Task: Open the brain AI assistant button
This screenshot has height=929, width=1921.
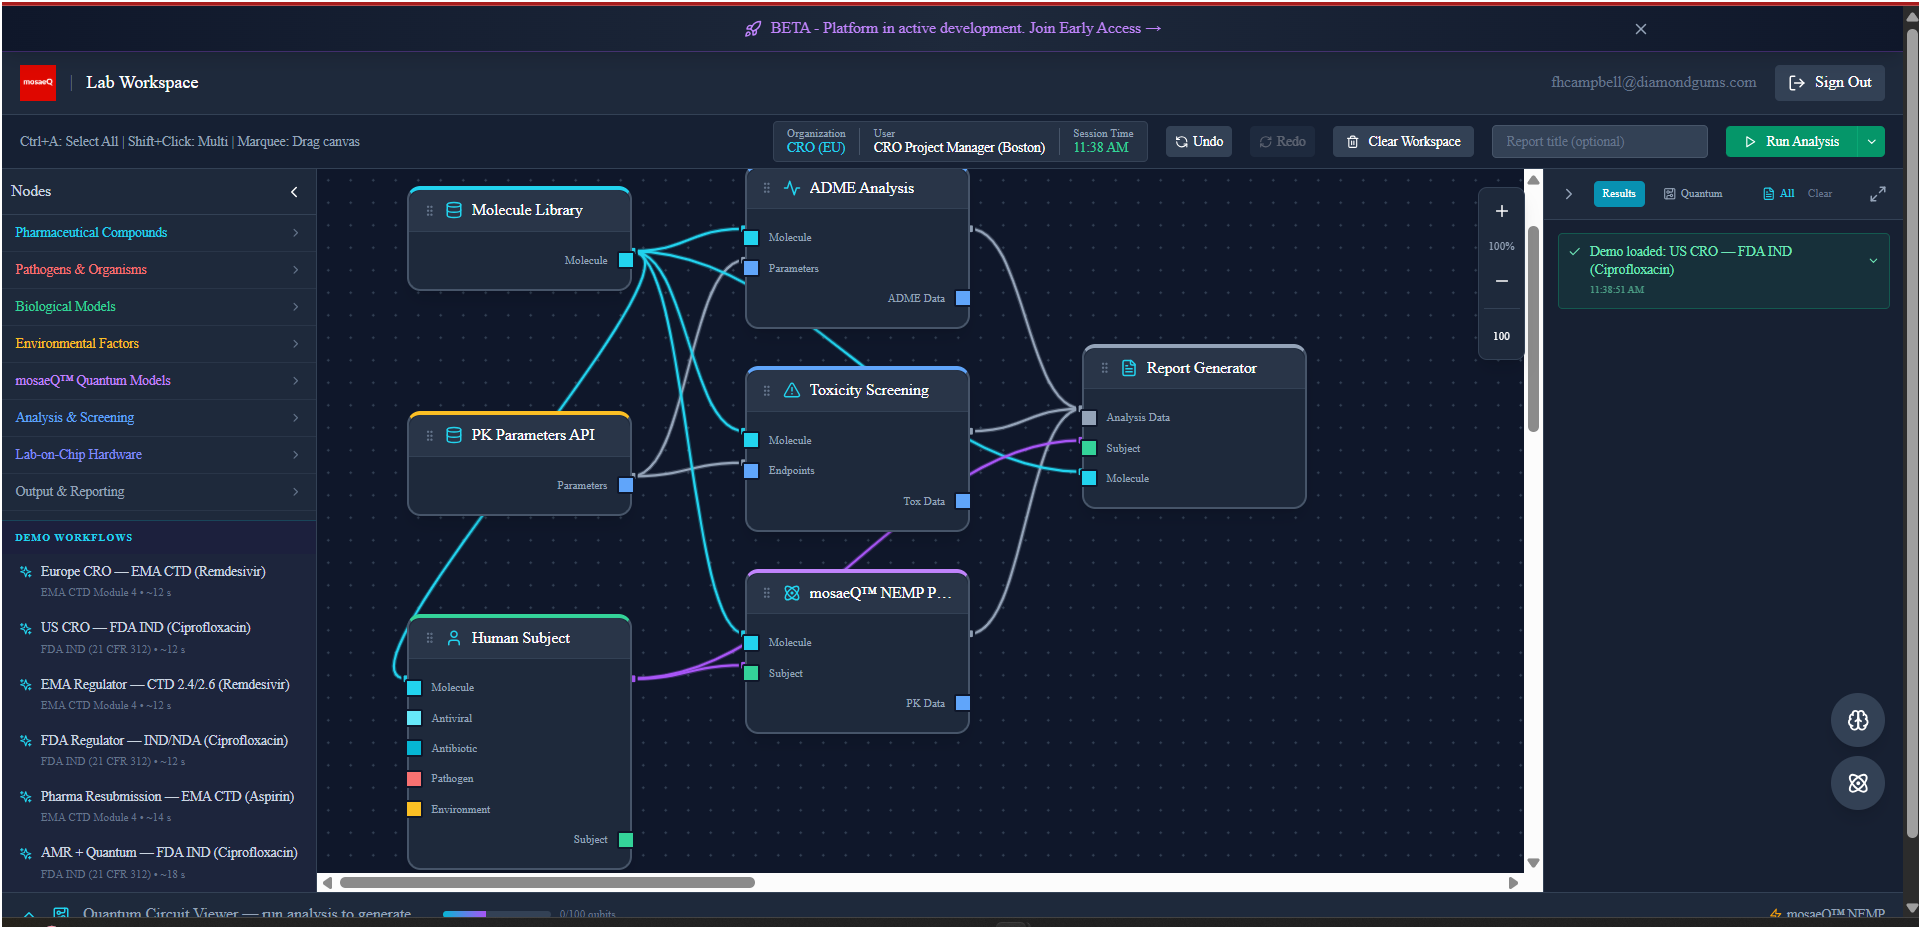Action: [1857, 720]
